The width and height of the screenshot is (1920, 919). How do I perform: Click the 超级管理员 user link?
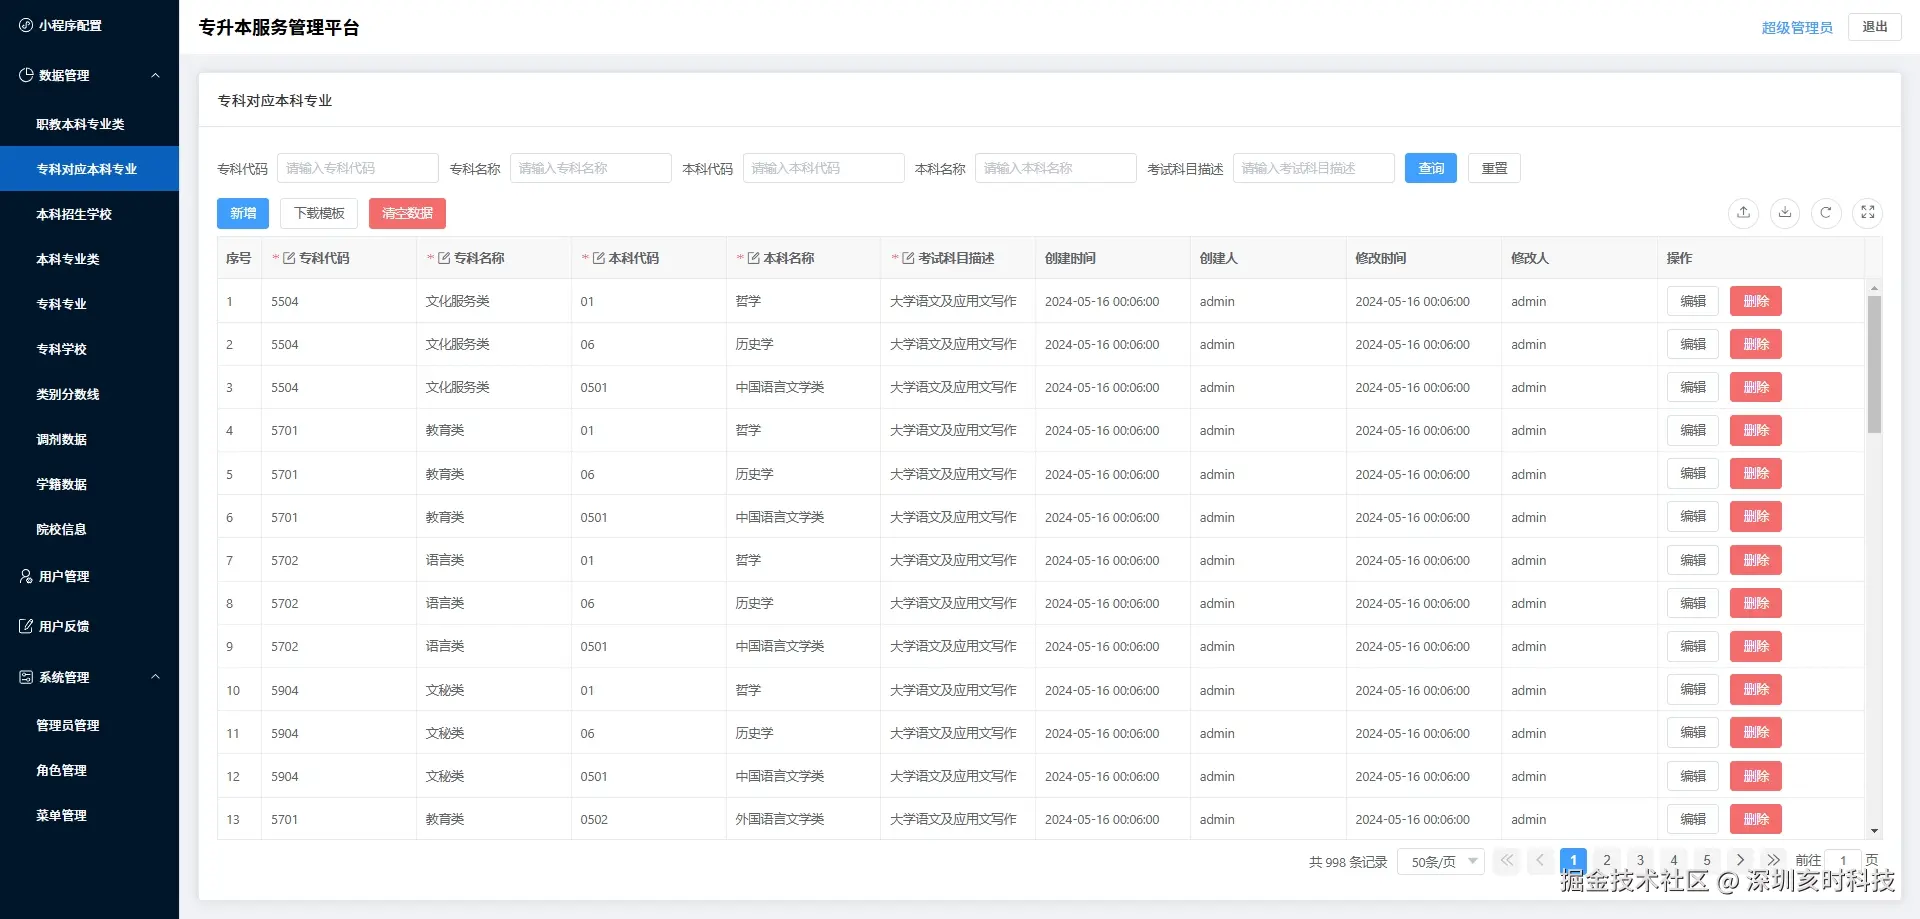pos(1797,28)
